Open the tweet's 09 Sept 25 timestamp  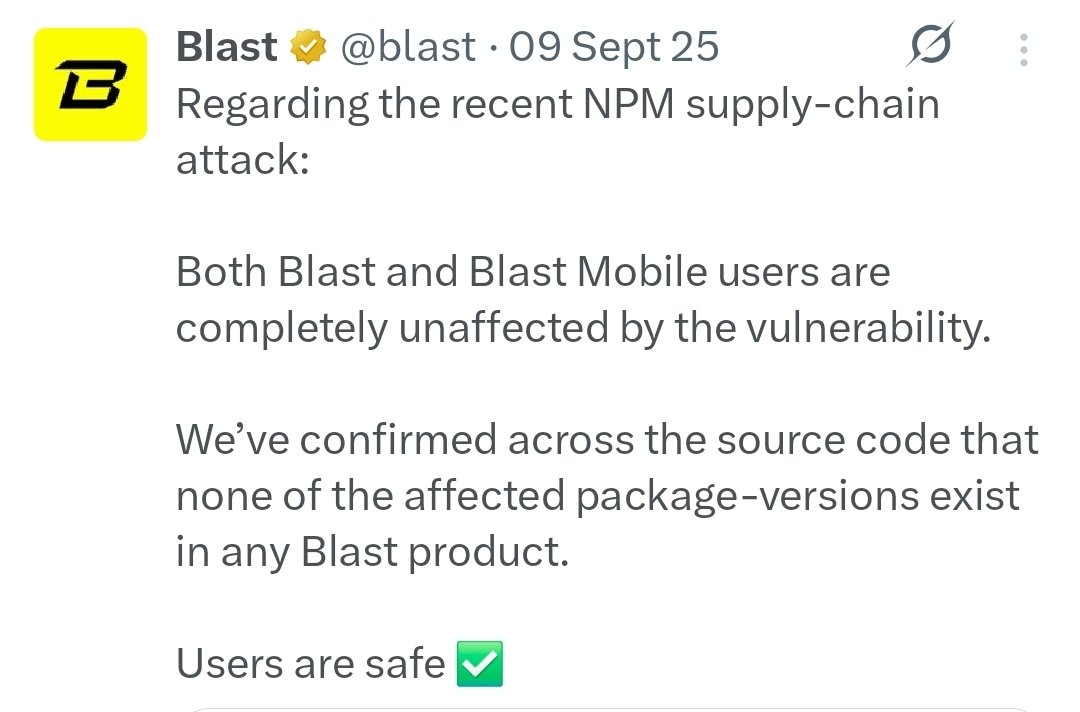614,47
